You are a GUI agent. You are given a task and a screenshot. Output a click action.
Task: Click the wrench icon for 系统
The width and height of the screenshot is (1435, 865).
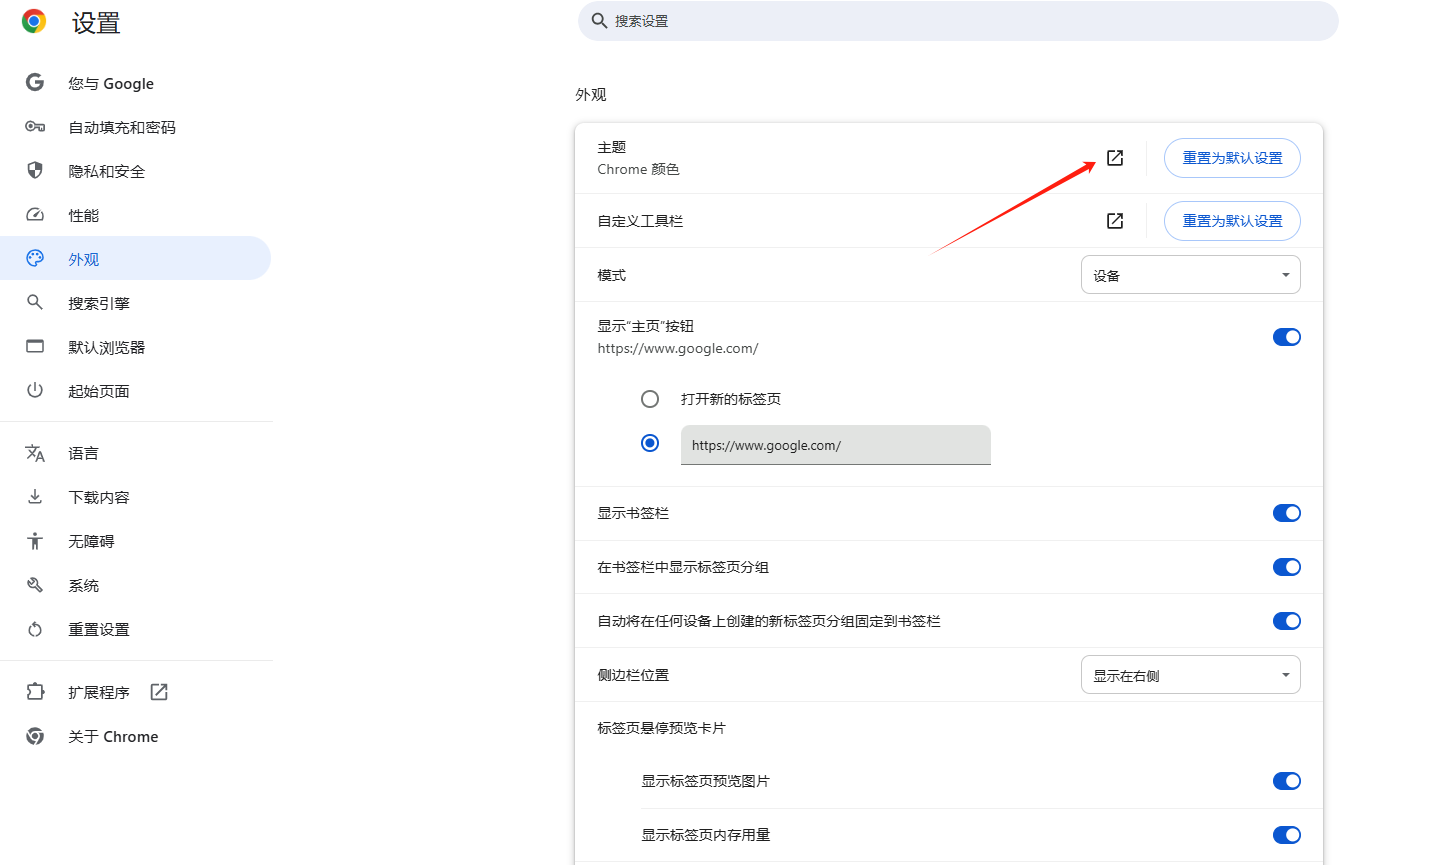(35, 585)
